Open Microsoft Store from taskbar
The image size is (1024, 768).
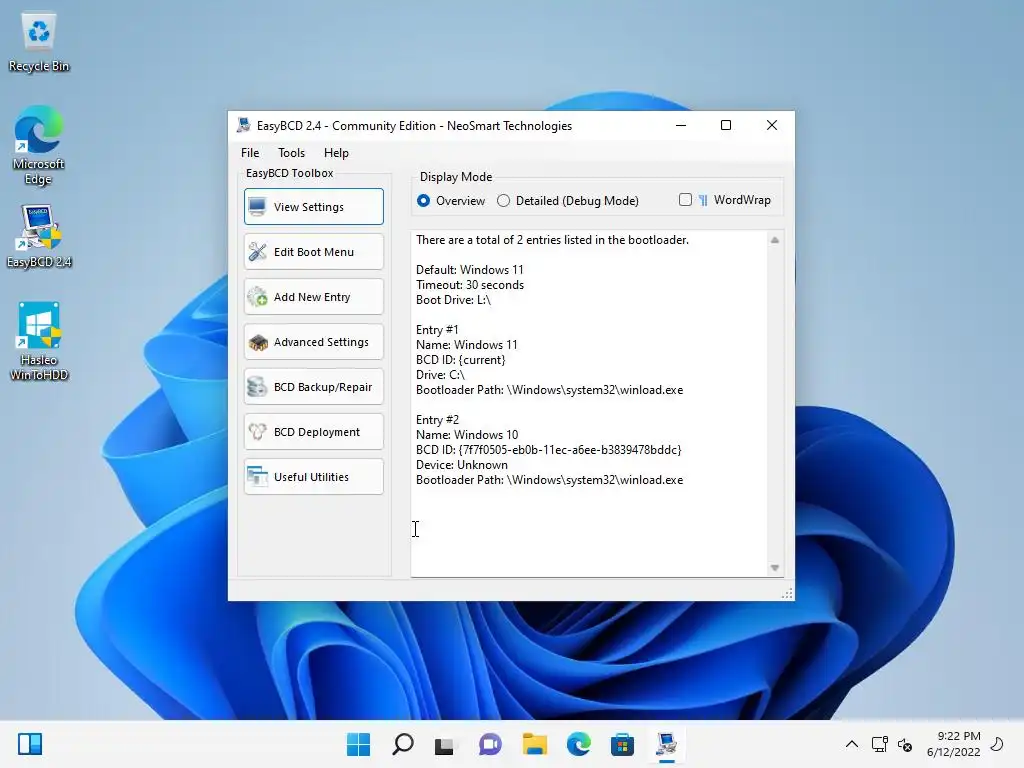tap(622, 744)
